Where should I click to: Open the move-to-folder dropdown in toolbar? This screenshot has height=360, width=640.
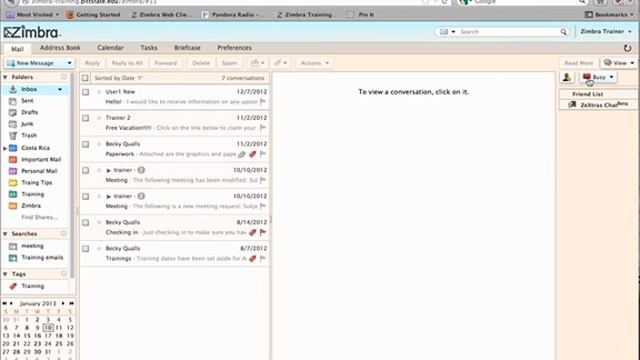(x=258, y=63)
